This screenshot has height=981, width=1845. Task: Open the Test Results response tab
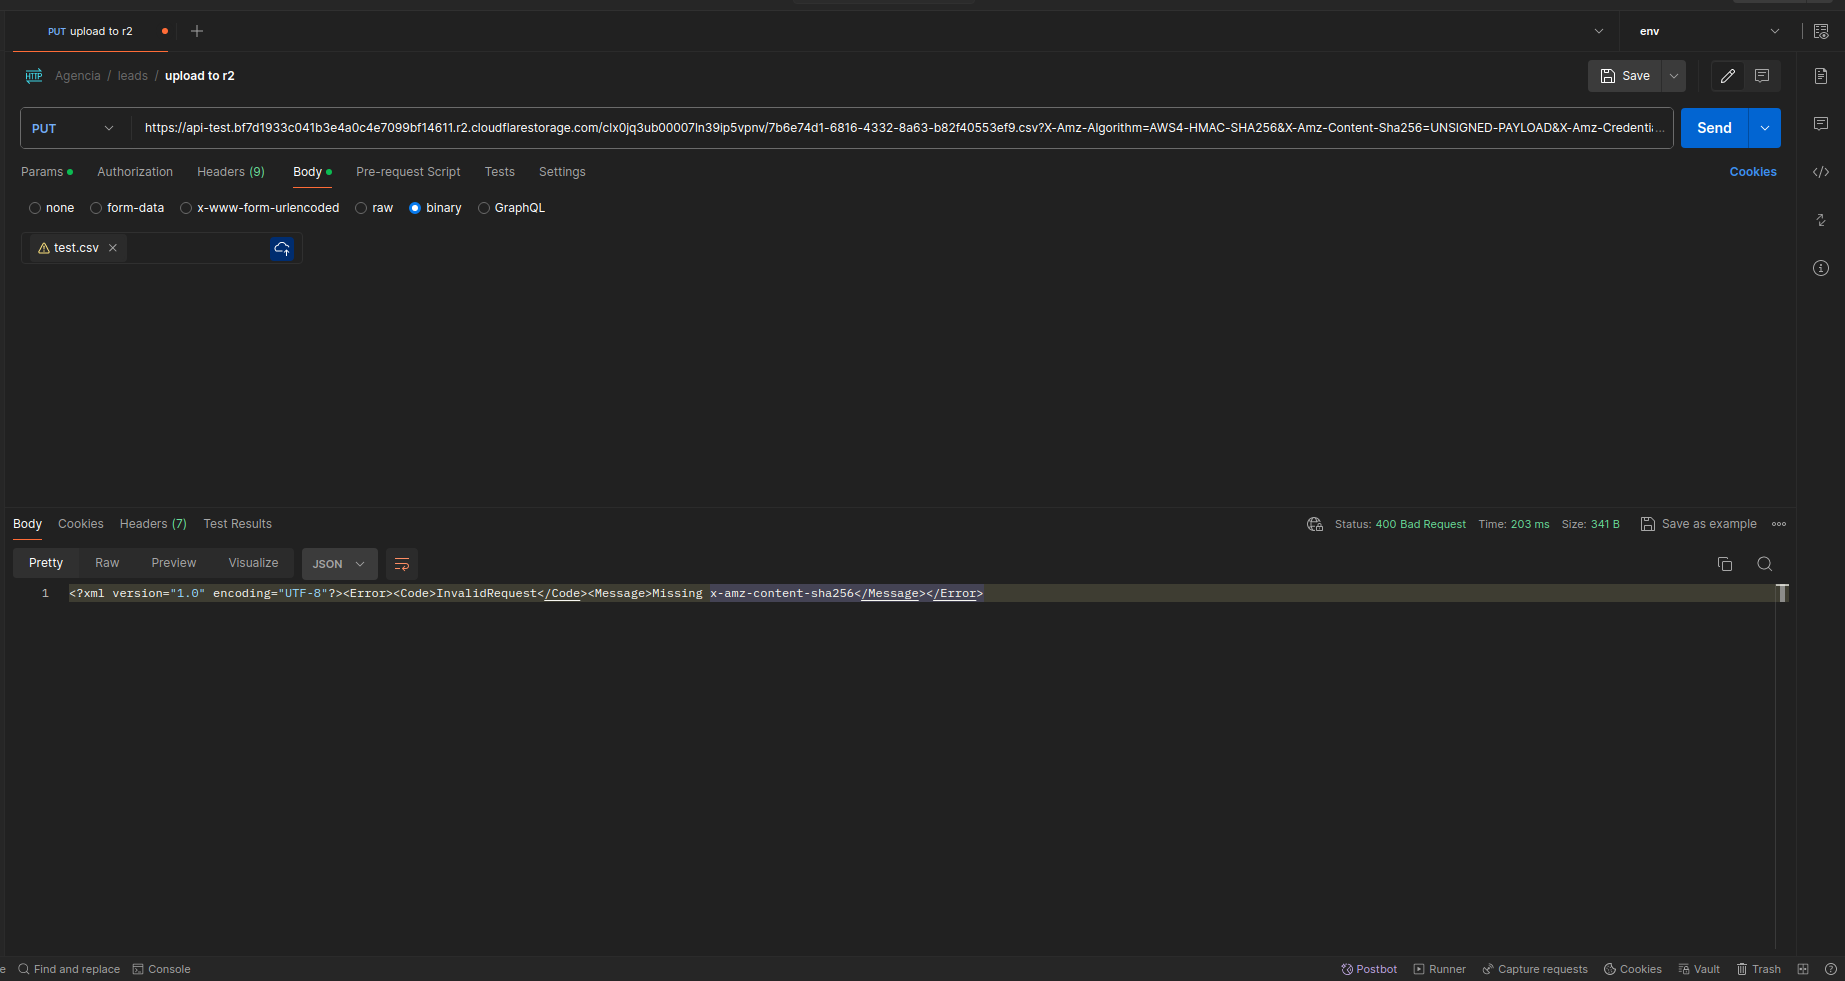click(x=237, y=523)
